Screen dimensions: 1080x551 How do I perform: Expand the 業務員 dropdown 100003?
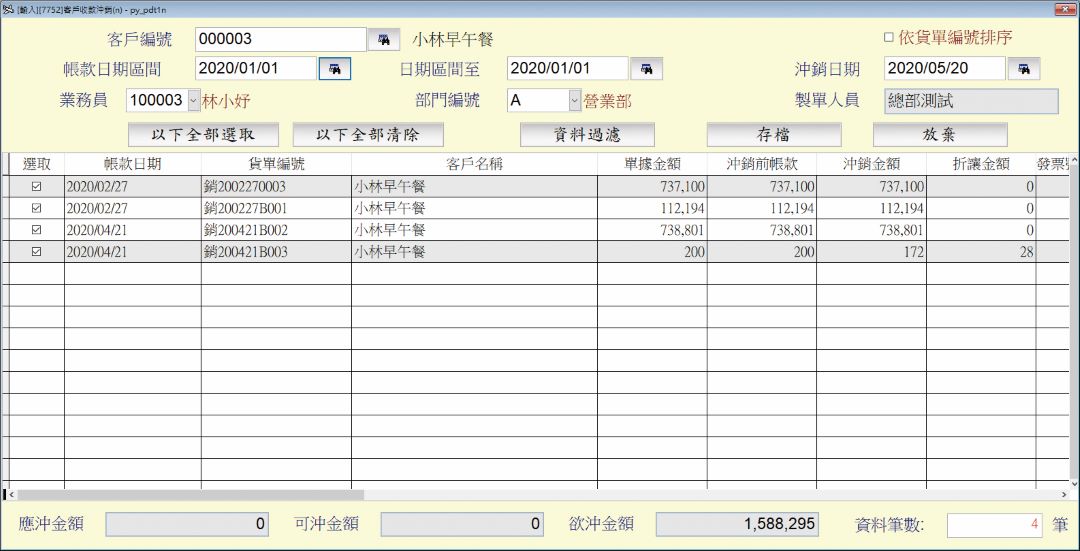coord(194,101)
